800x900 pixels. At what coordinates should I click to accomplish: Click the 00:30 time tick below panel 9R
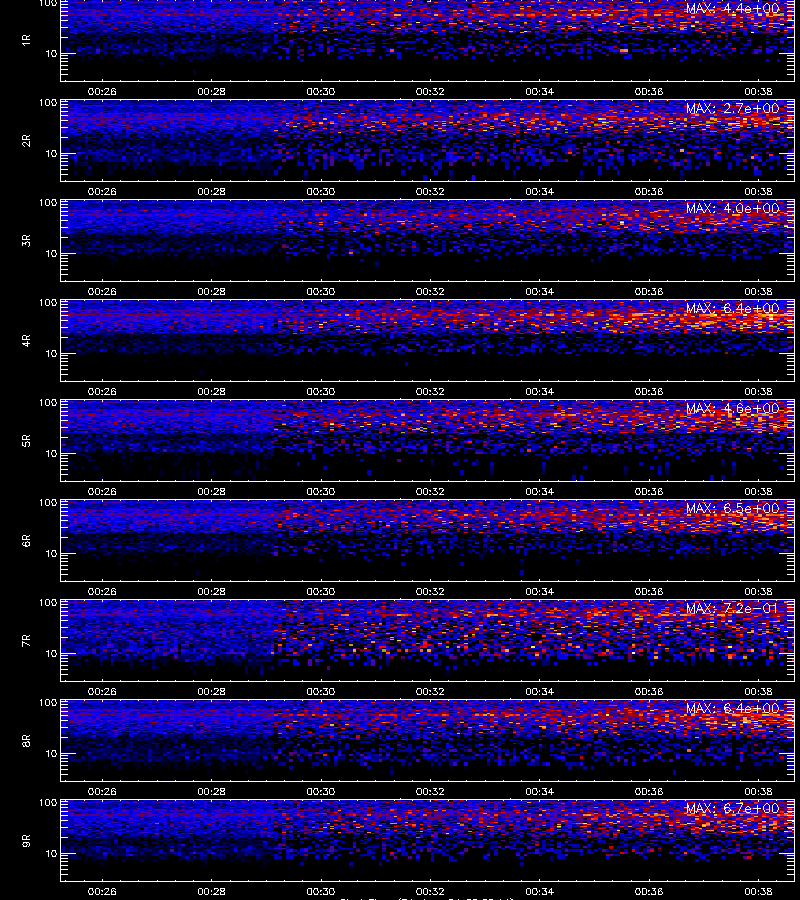pos(320,891)
